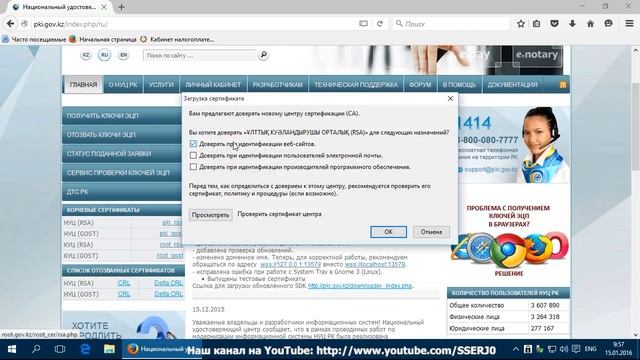Reload the page with refresh icon
Viewport: 640px width, 360px height.
pos(380,24)
